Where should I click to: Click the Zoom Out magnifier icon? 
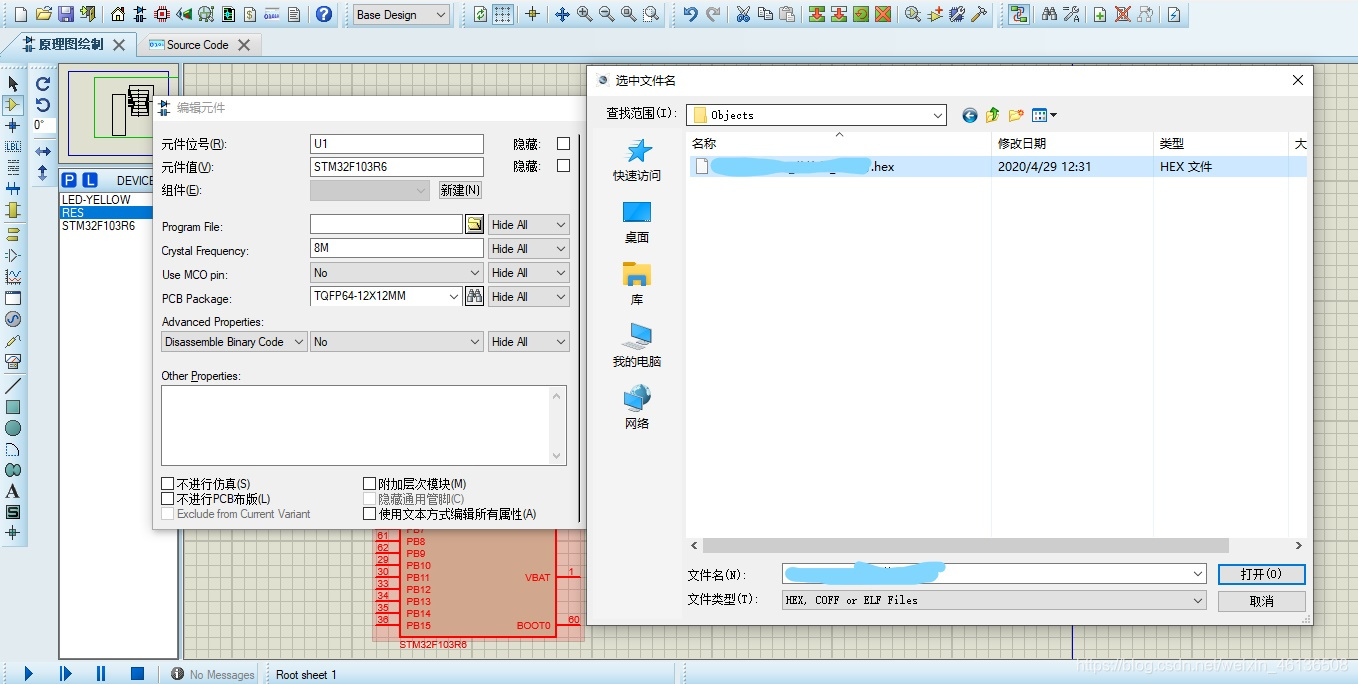[x=606, y=14]
